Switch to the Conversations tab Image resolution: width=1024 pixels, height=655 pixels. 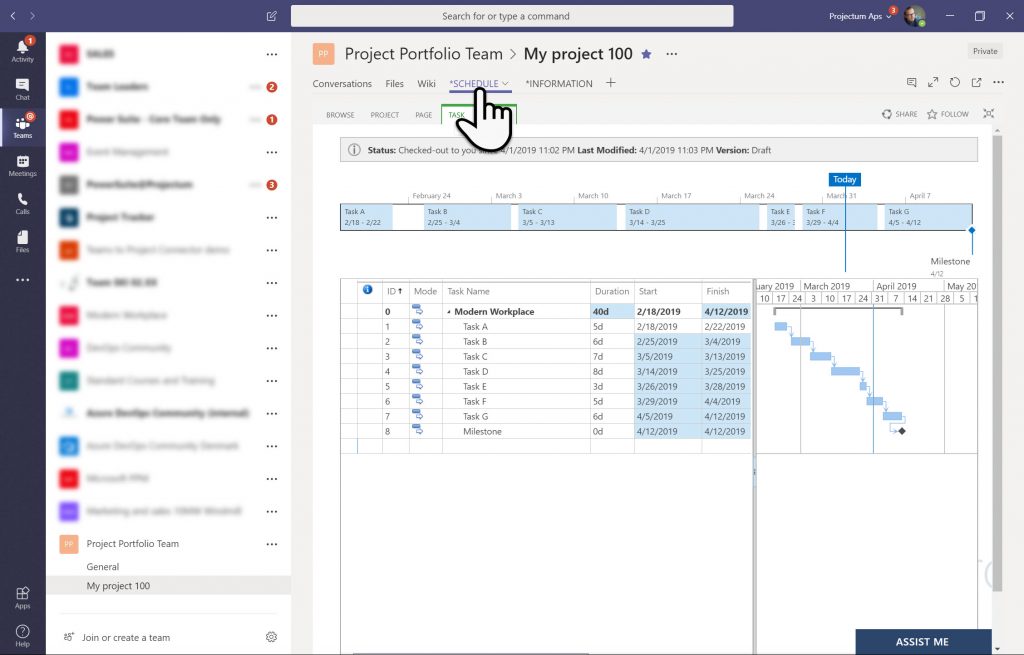point(342,84)
